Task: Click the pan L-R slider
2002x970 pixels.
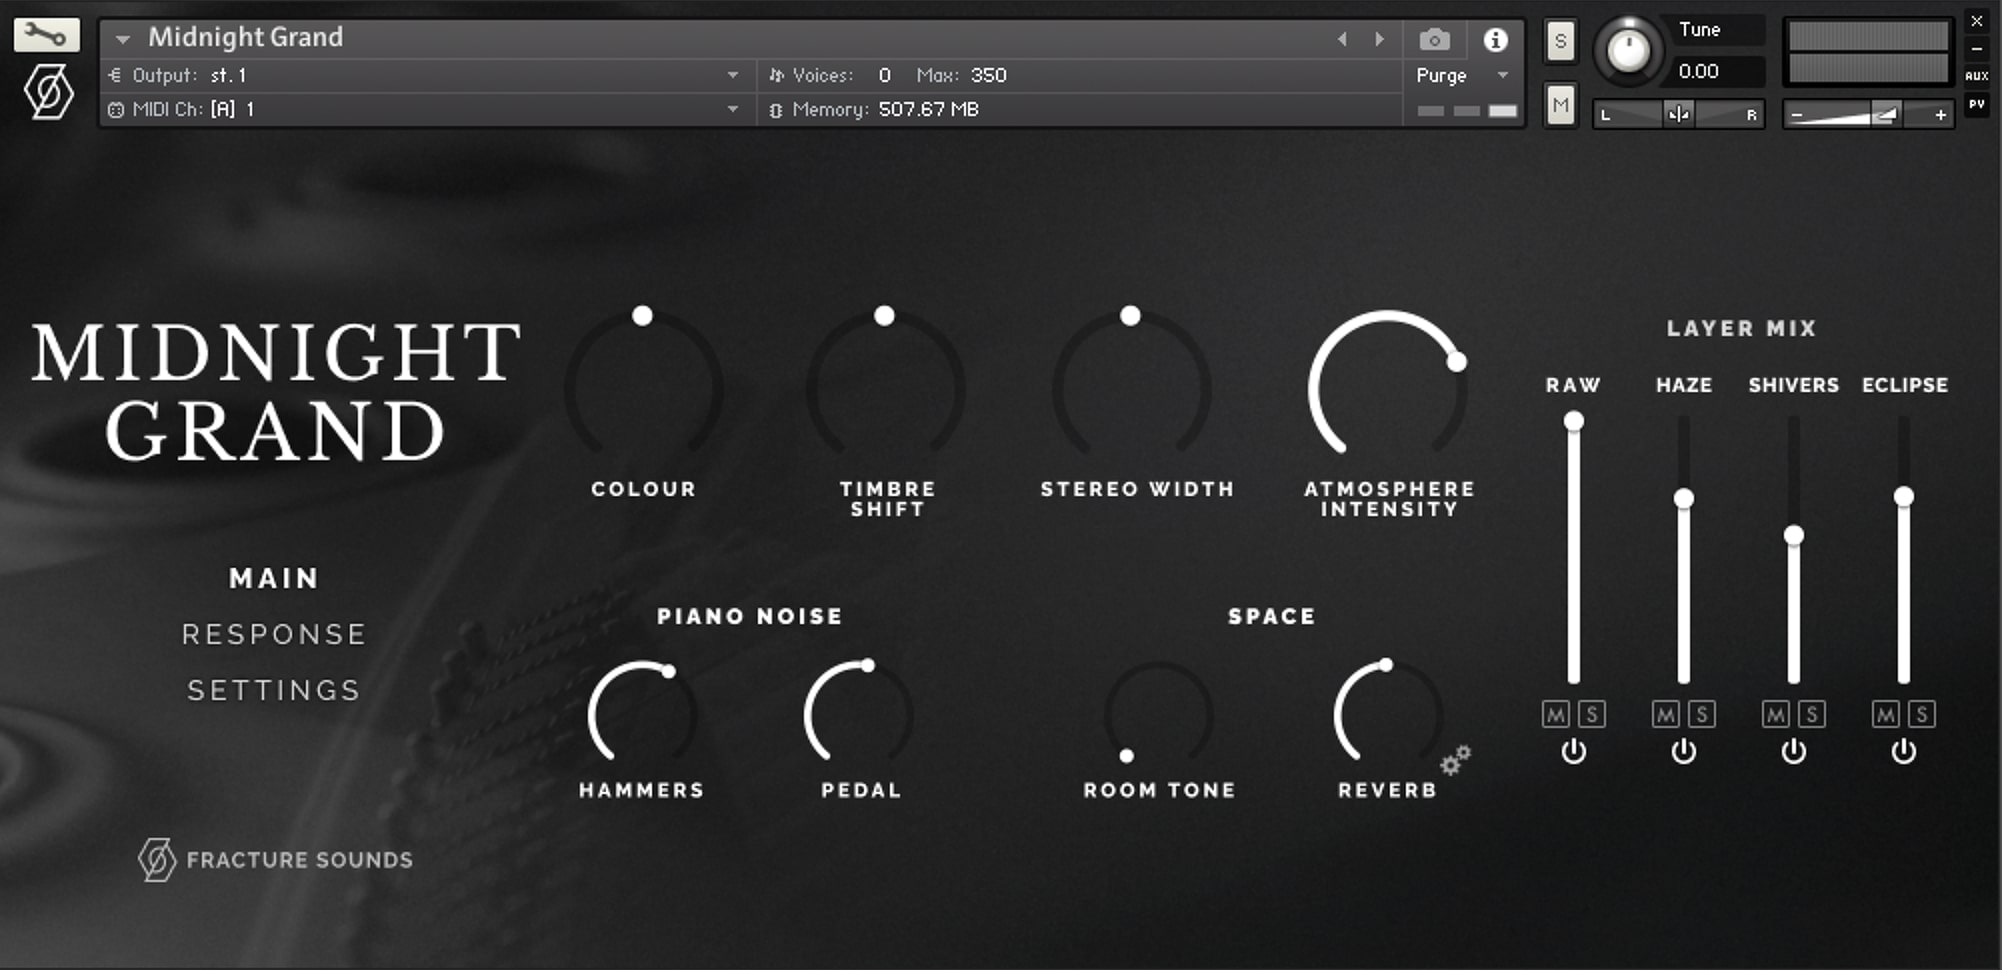Action: coord(1678,114)
